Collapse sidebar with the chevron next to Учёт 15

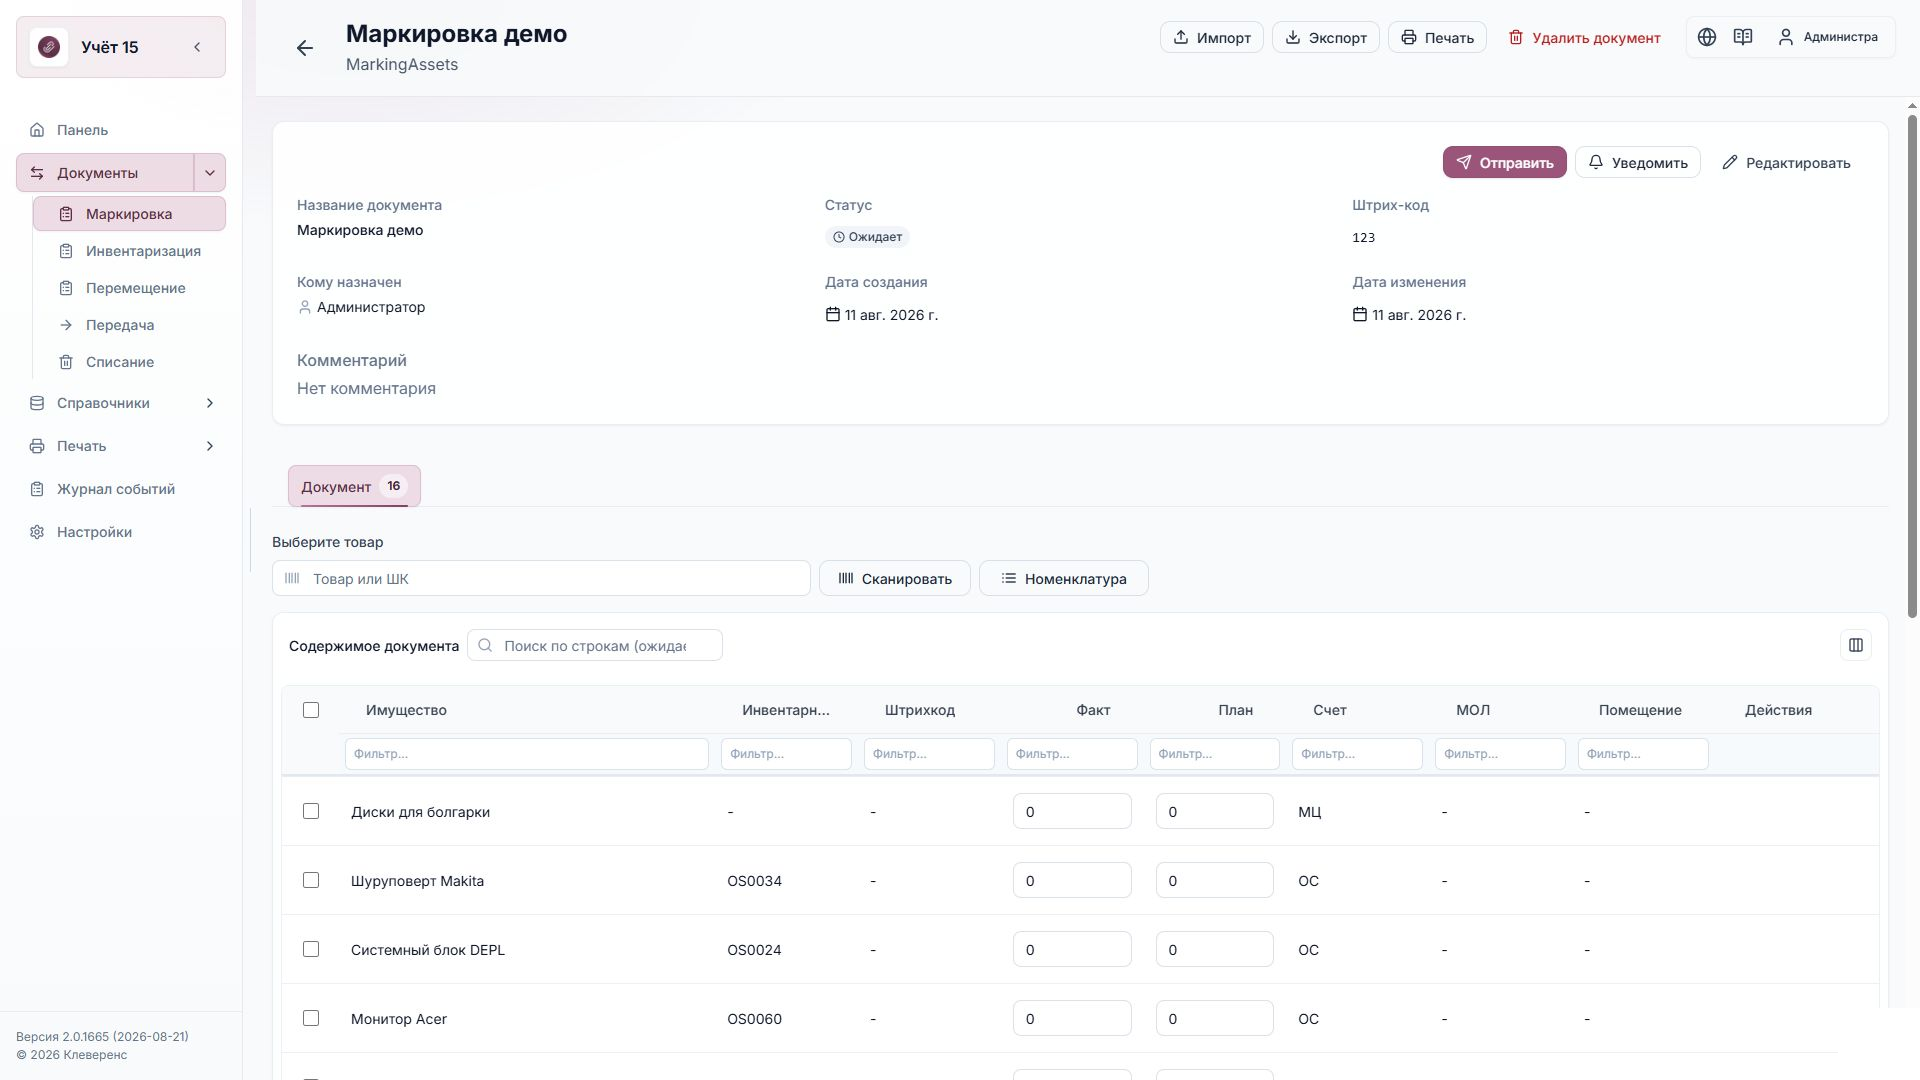197,47
